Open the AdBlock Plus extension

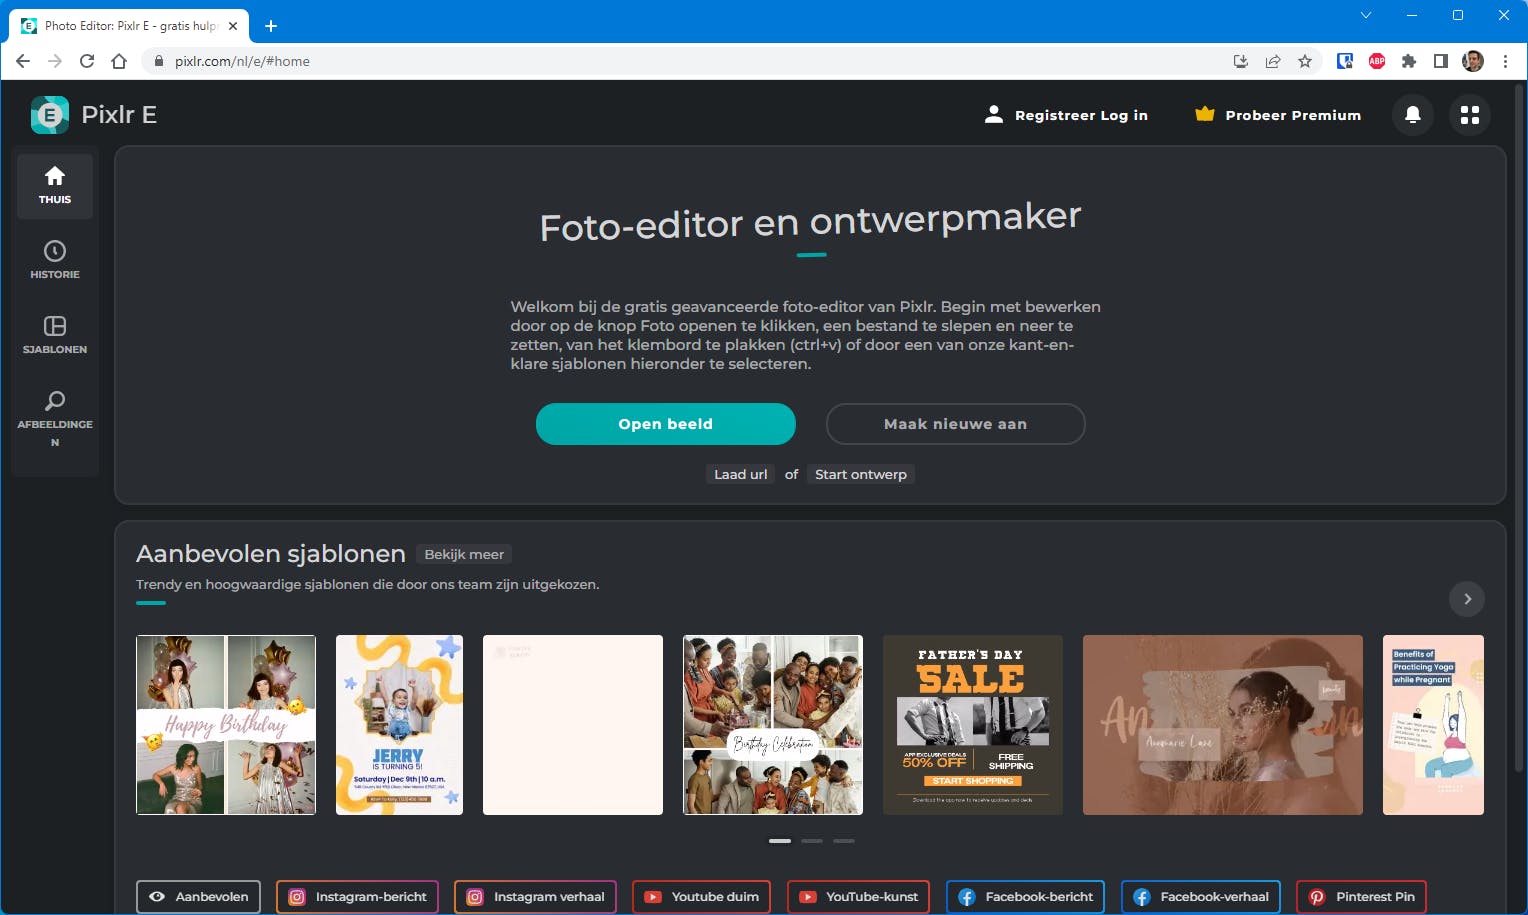coord(1377,61)
